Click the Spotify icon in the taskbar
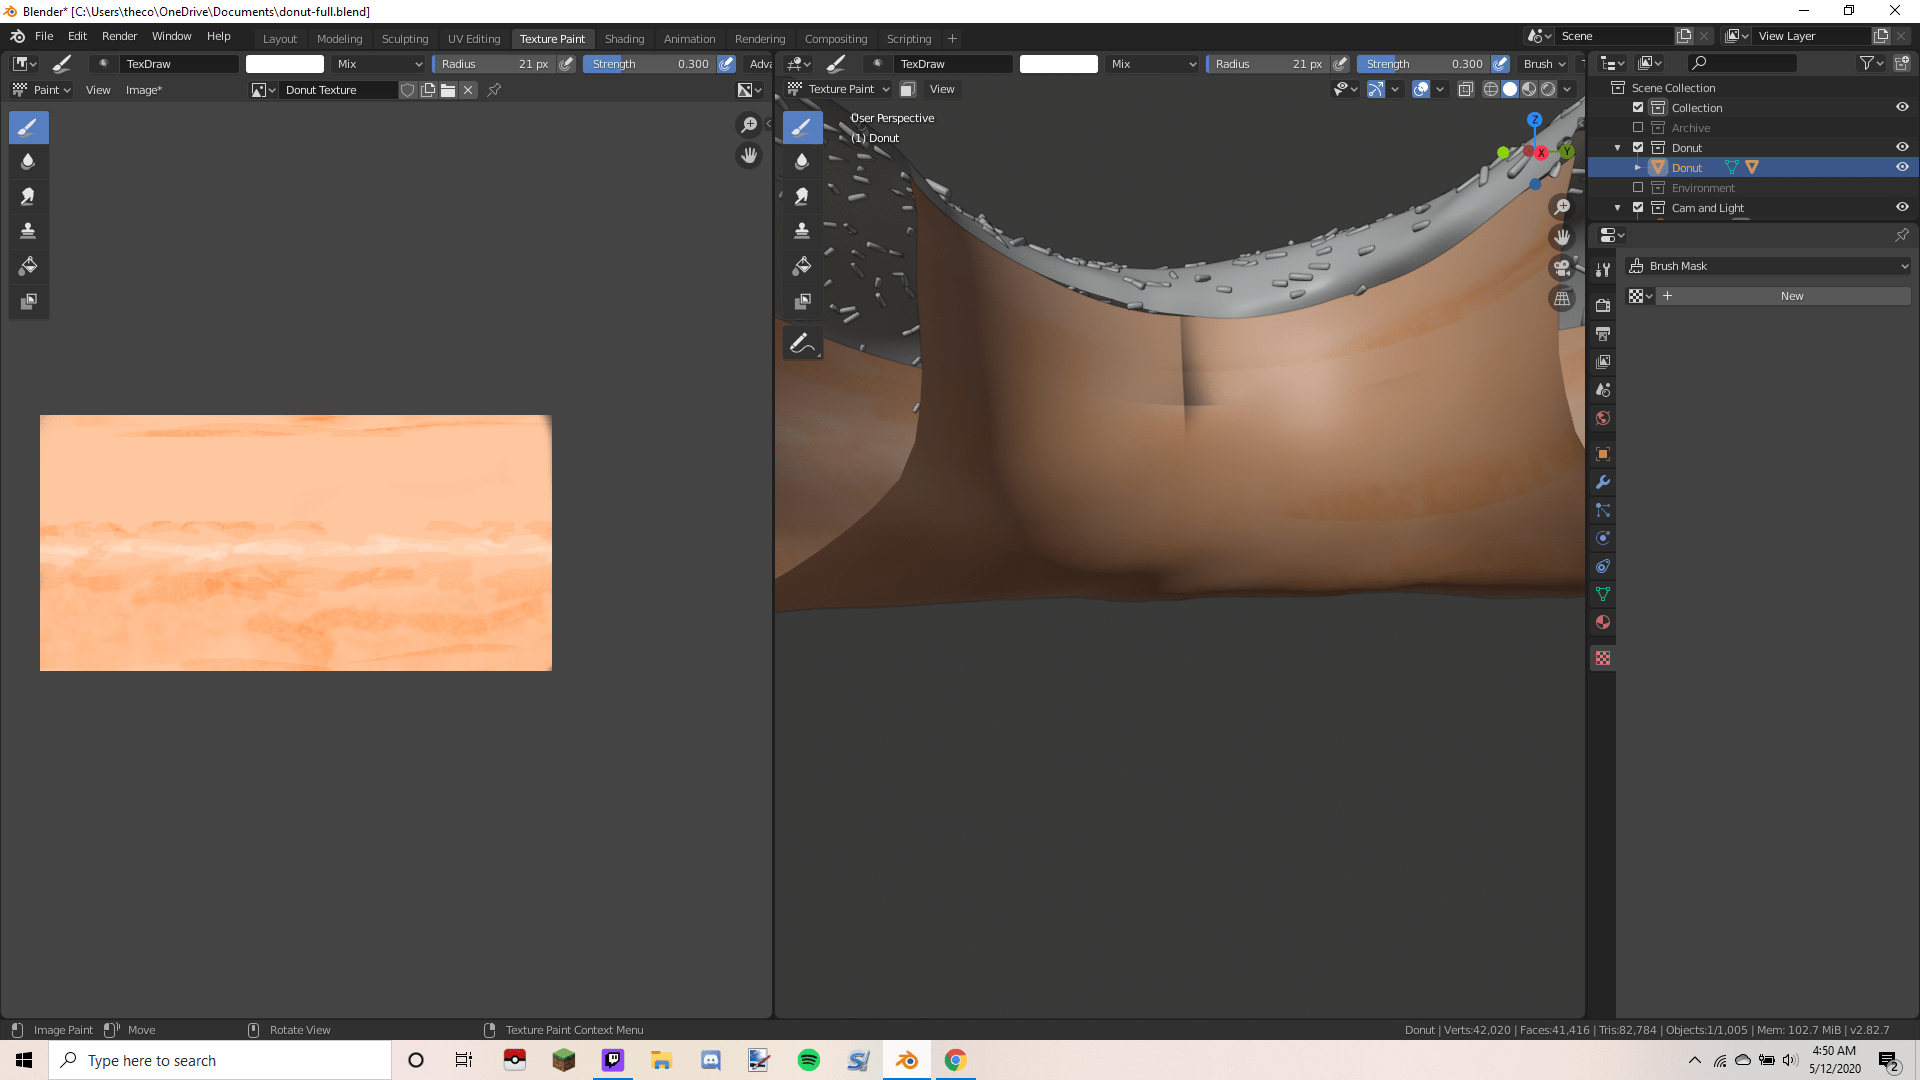This screenshot has height=1080, width=1920. pos(808,1060)
